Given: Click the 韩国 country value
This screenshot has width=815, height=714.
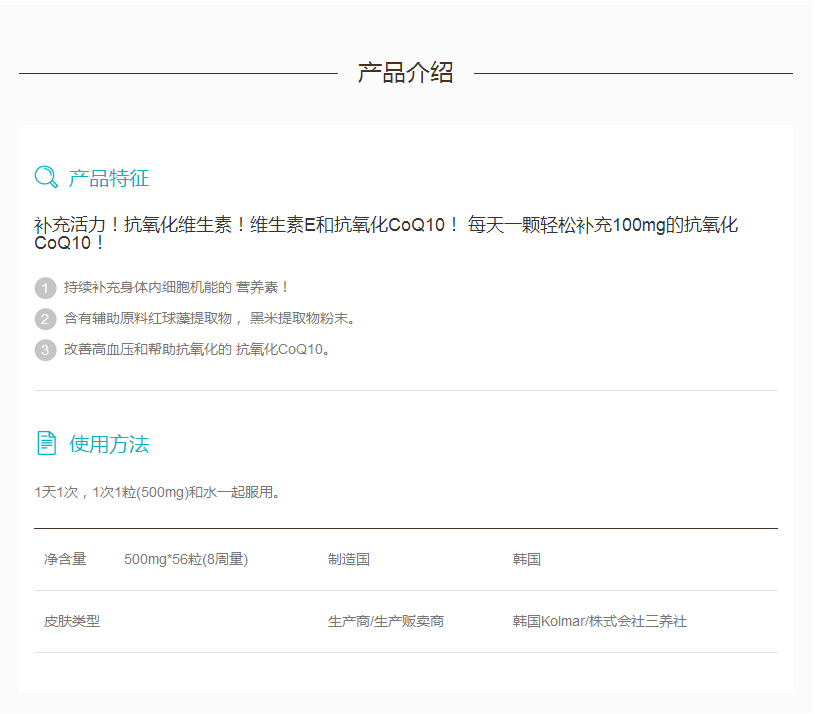Looking at the screenshot, I should pyautogui.click(x=527, y=560).
